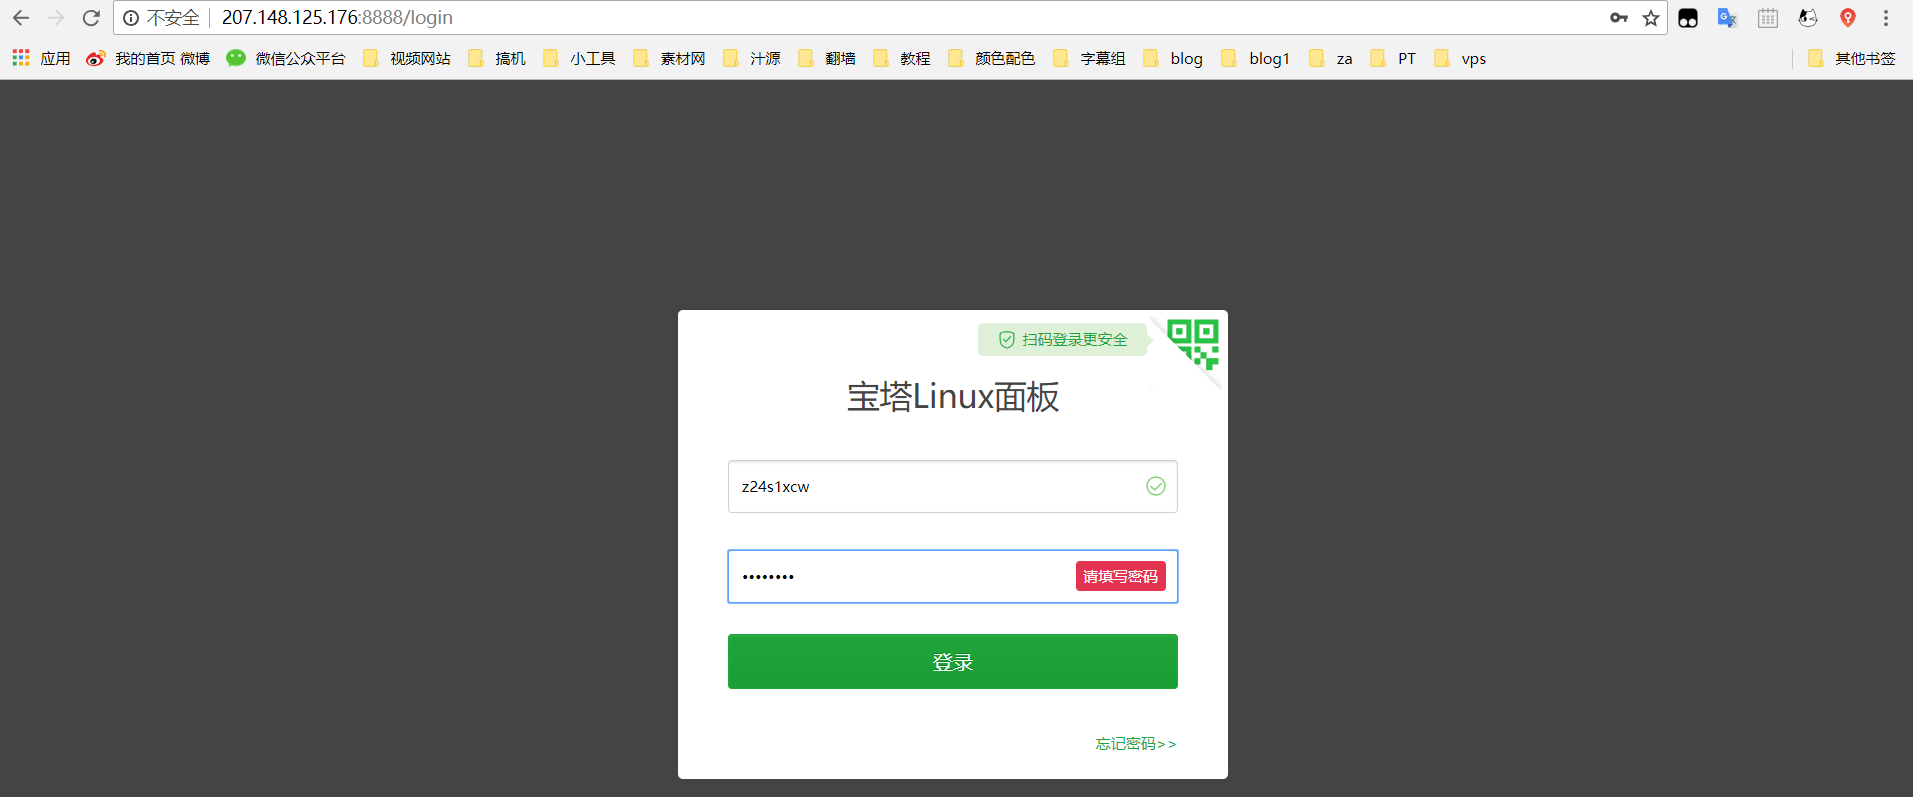Click the site info not-secure icon
The height and width of the screenshot is (797, 1913).
click(131, 18)
